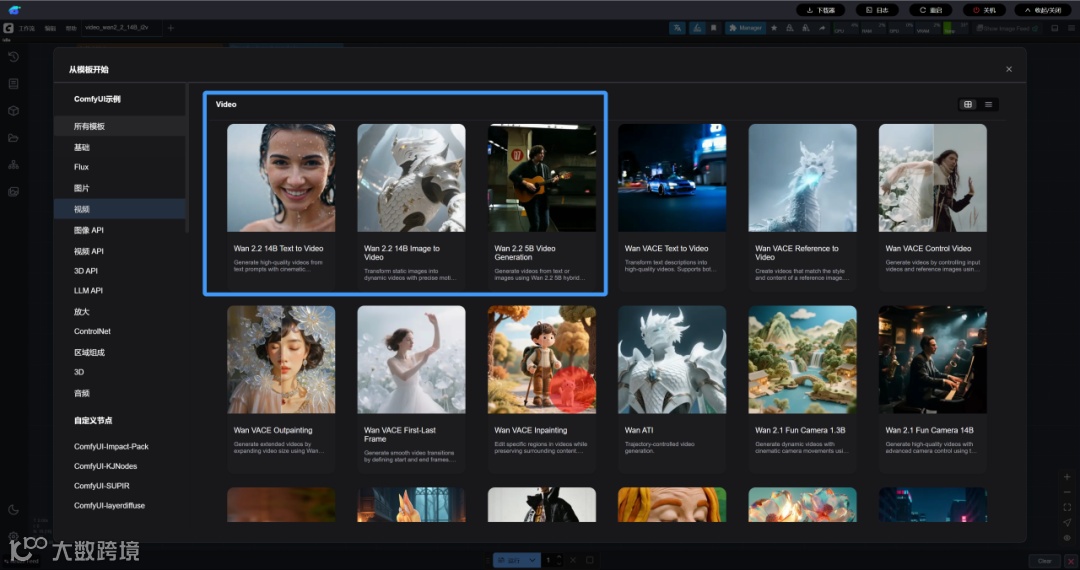Open the queue history sidebar icon
Image resolution: width=1080 pixels, height=570 pixels.
(x=13, y=57)
